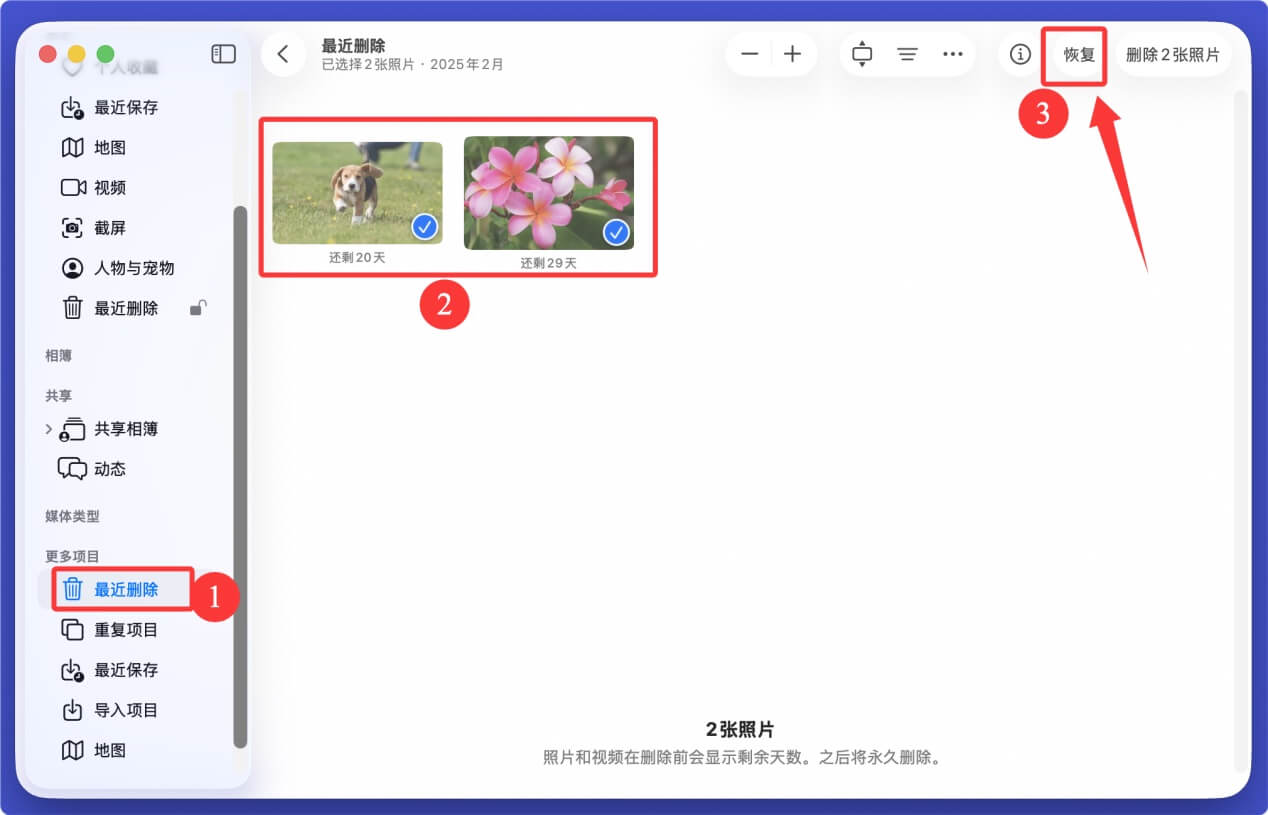Click the unlock icon next to 最近删除
This screenshot has width=1268, height=815.
(198, 309)
